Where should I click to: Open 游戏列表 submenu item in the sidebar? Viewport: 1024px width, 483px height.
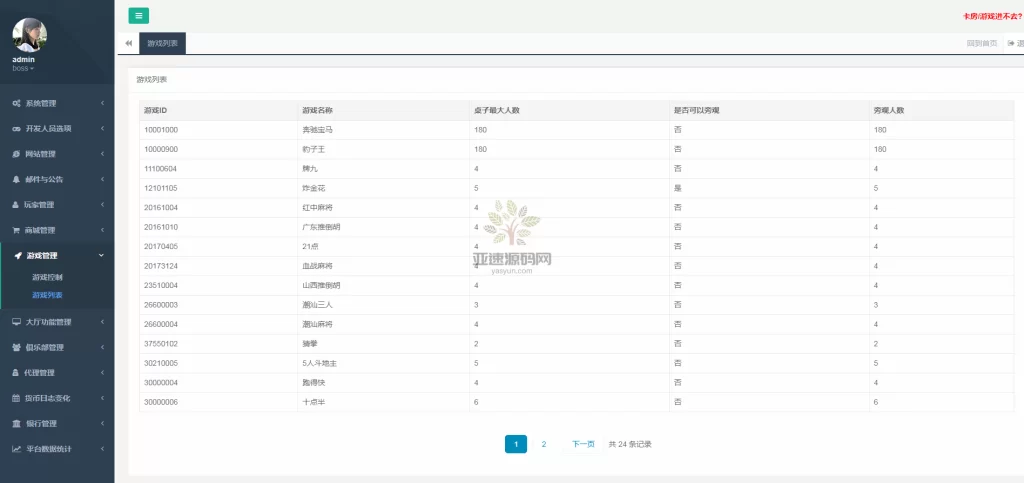point(47,295)
